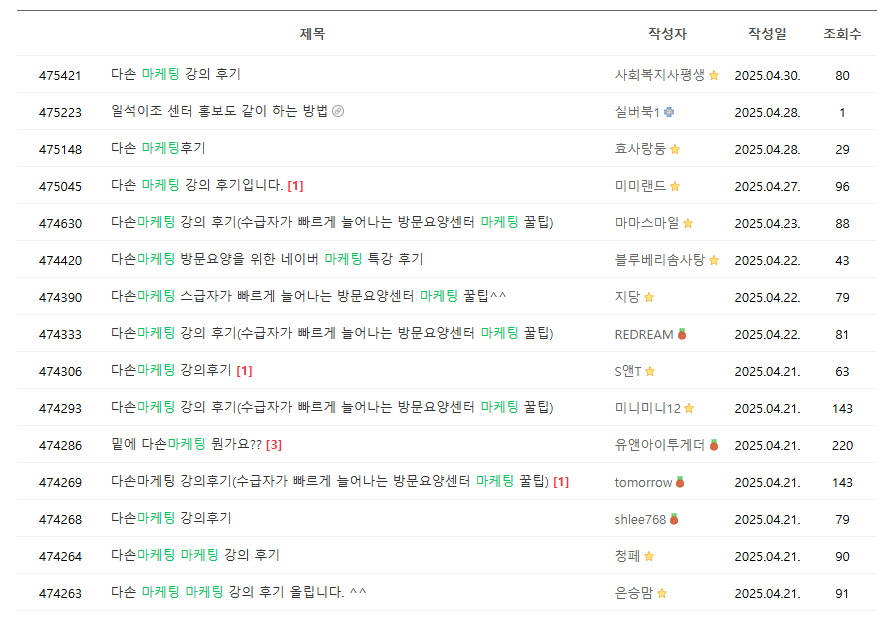Click the star icon next to 은승맘

tap(662, 593)
